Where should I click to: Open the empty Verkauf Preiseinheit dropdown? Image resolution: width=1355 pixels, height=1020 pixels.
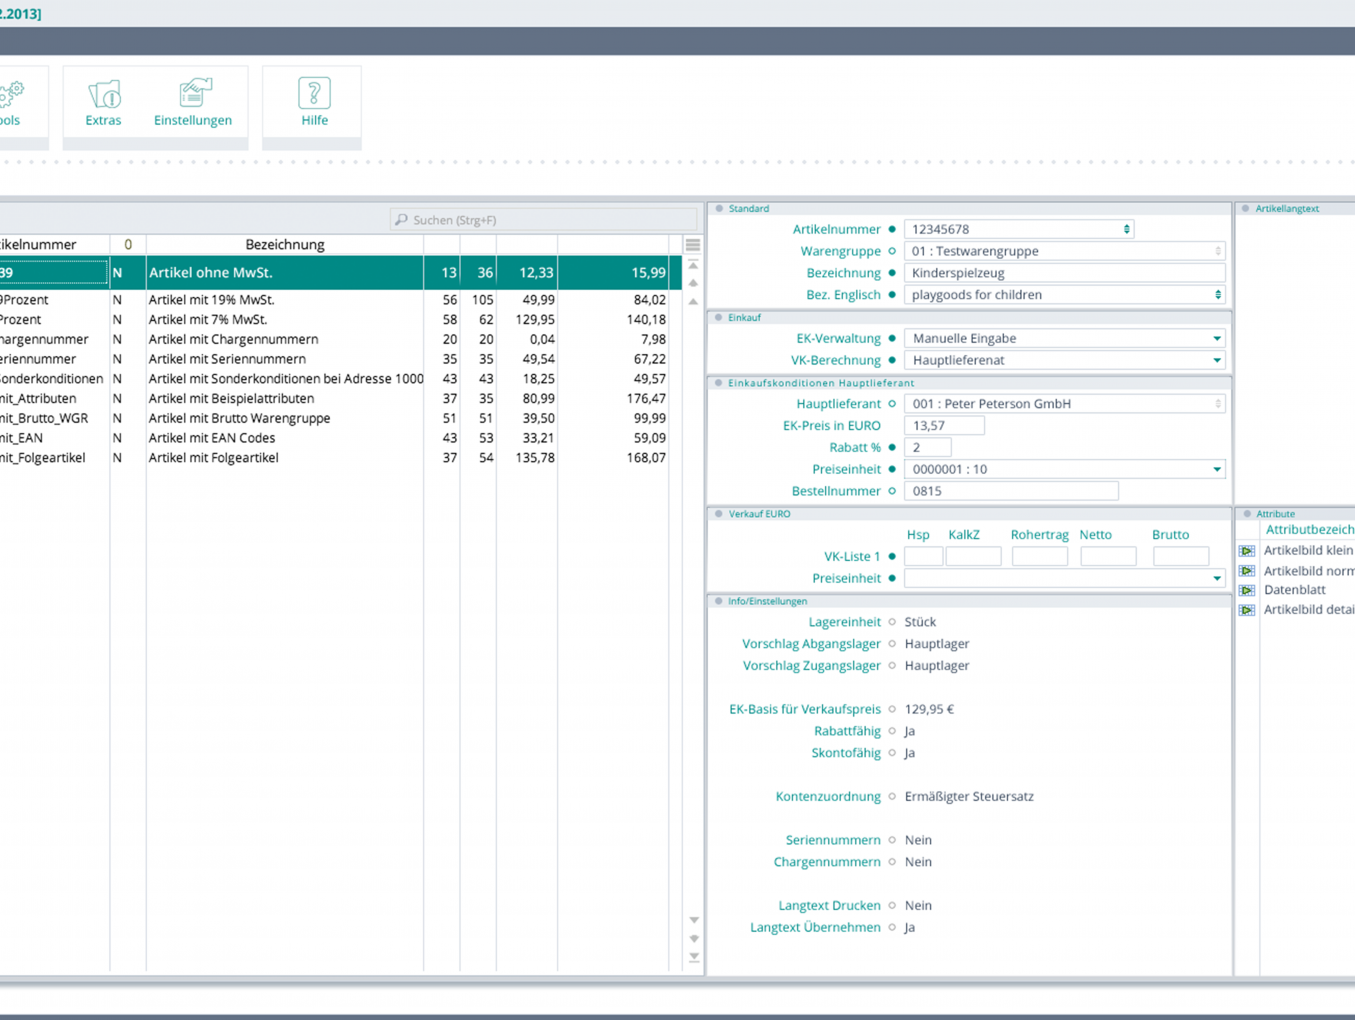click(x=1216, y=578)
